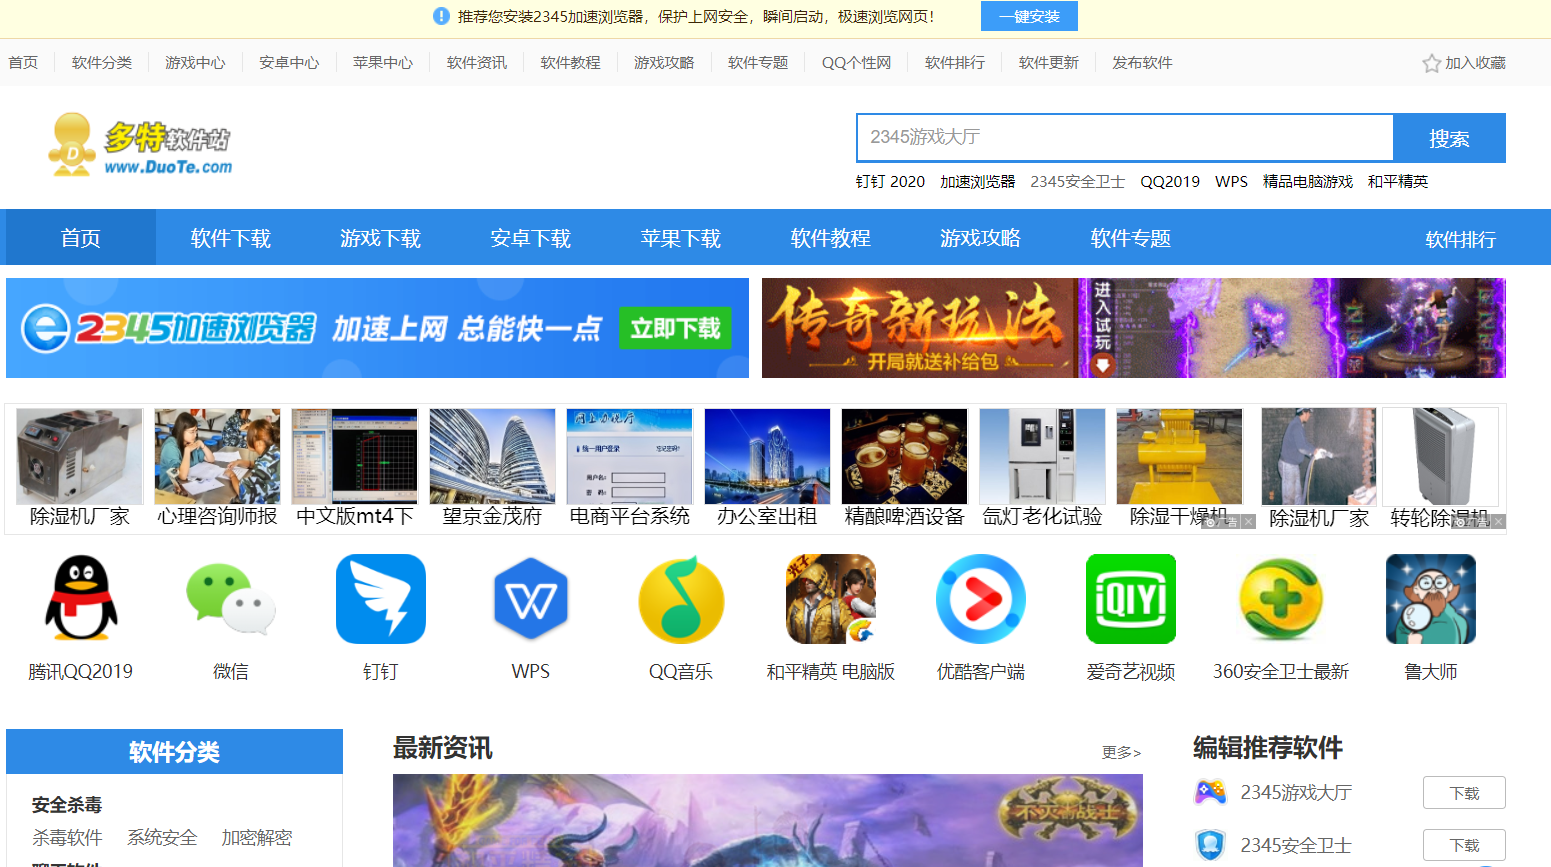Open the DingTalk (钉钉) icon
The image size is (1551, 867).
tap(381, 598)
